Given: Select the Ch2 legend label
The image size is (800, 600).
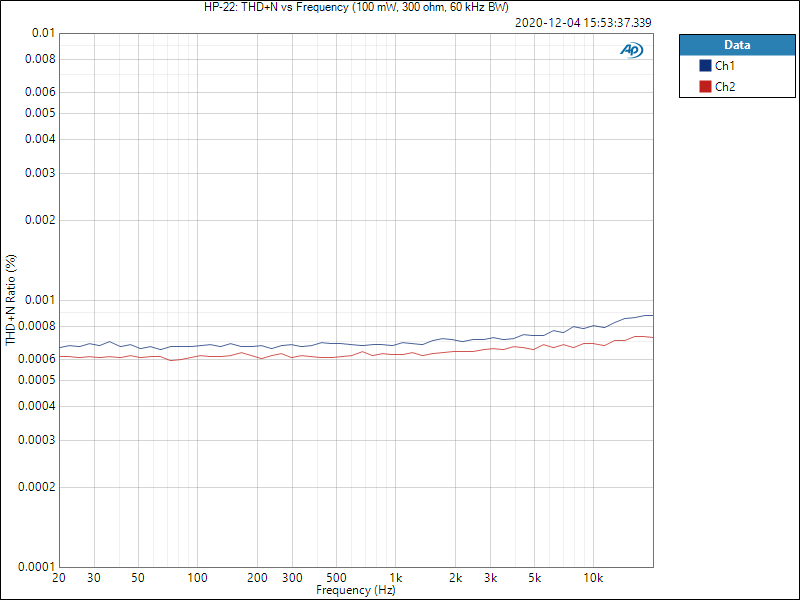Looking at the screenshot, I should pos(725,87).
